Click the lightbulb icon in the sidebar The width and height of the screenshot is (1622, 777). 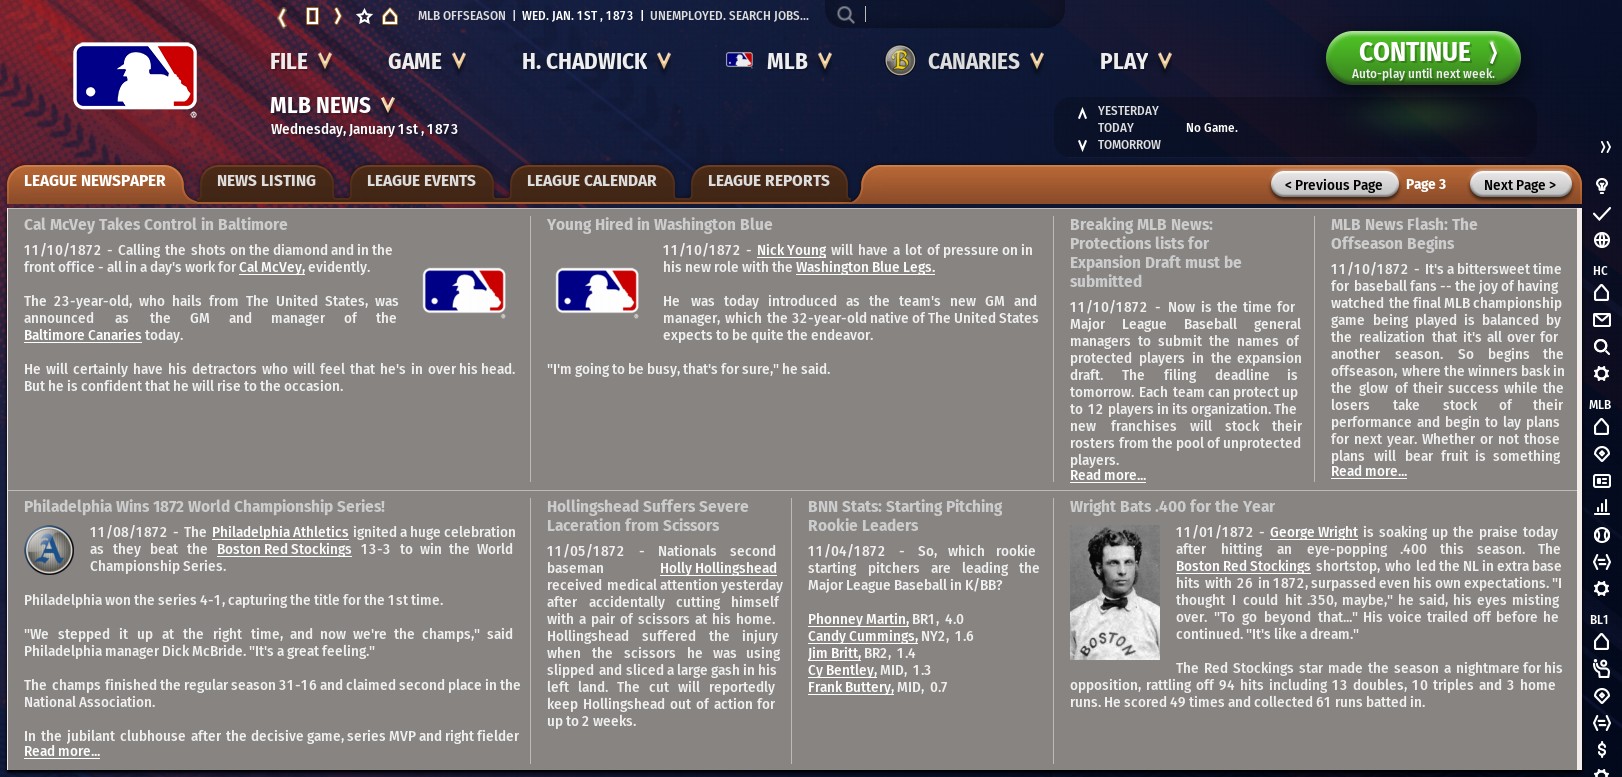coord(1601,186)
